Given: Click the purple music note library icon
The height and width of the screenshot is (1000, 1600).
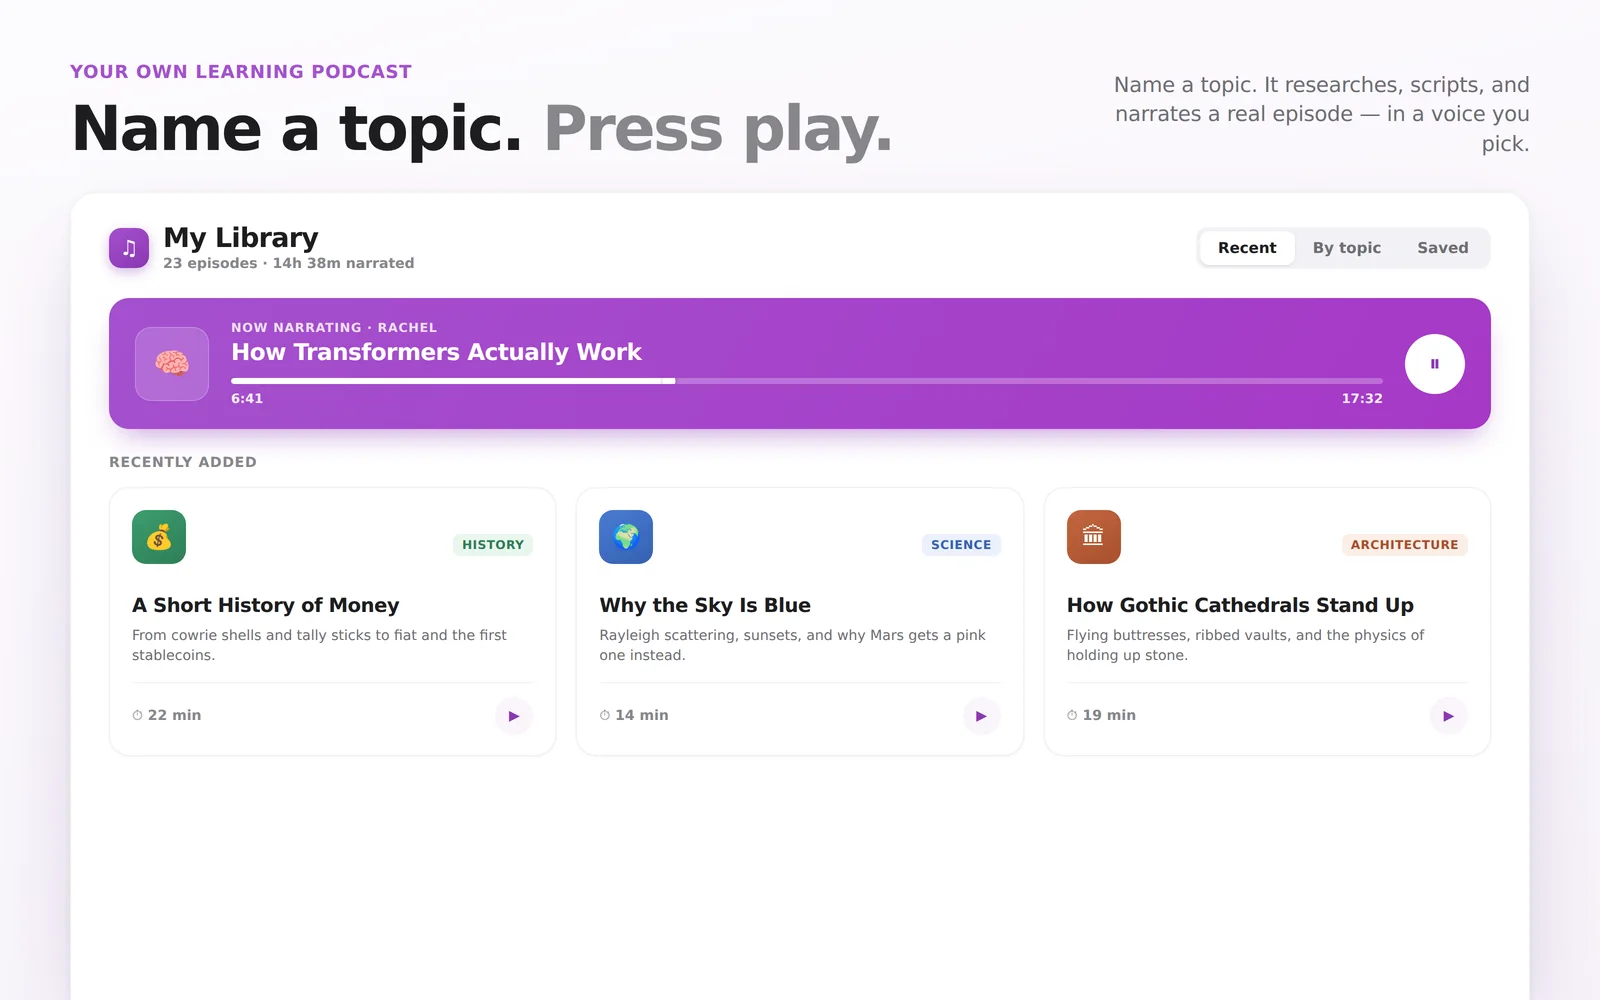Looking at the screenshot, I should point(129,248).
